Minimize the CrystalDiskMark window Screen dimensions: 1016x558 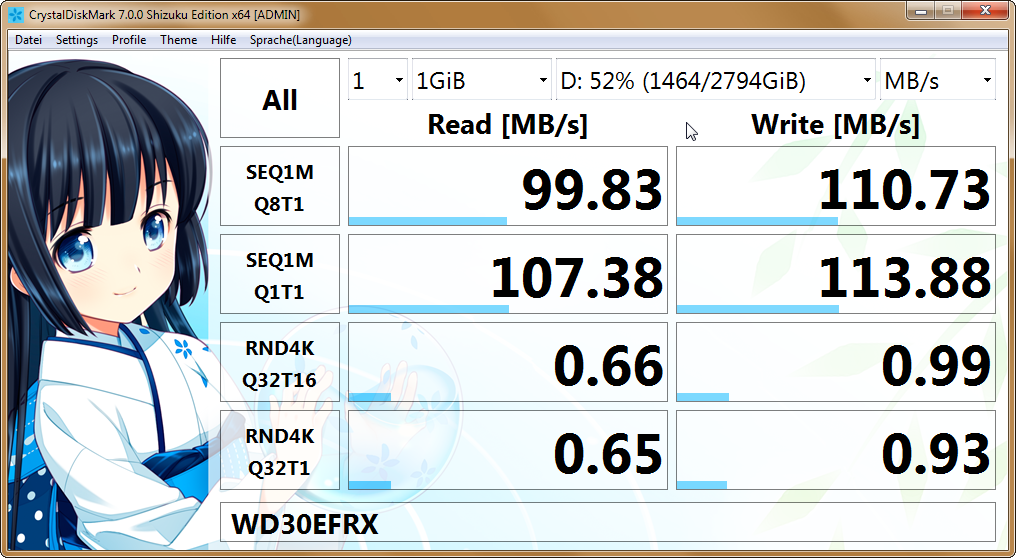(921, 11)
